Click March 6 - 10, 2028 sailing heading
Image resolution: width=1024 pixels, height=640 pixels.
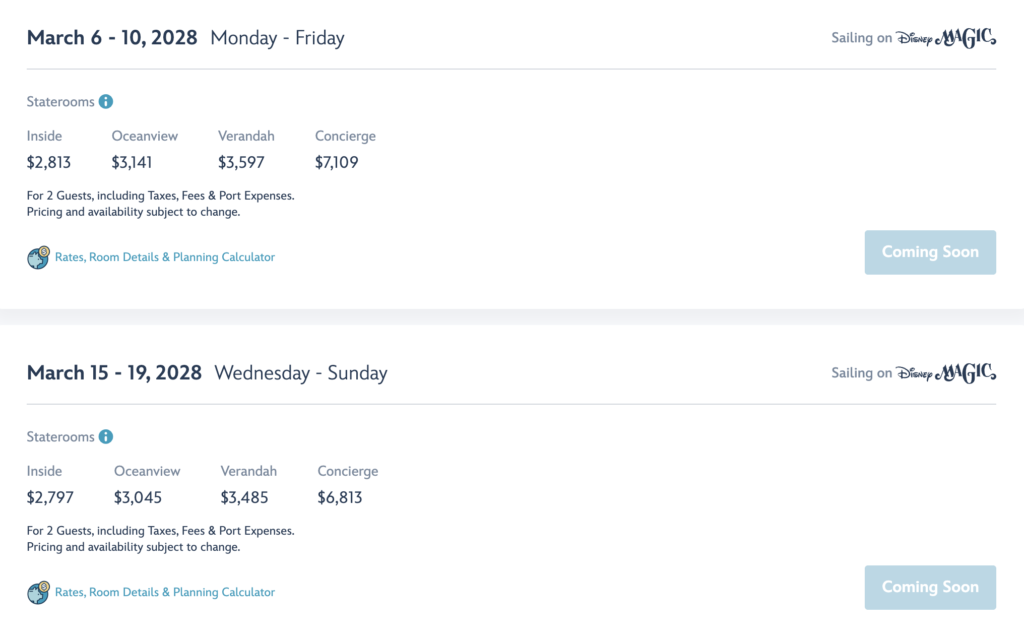click(x=112, y=38)
